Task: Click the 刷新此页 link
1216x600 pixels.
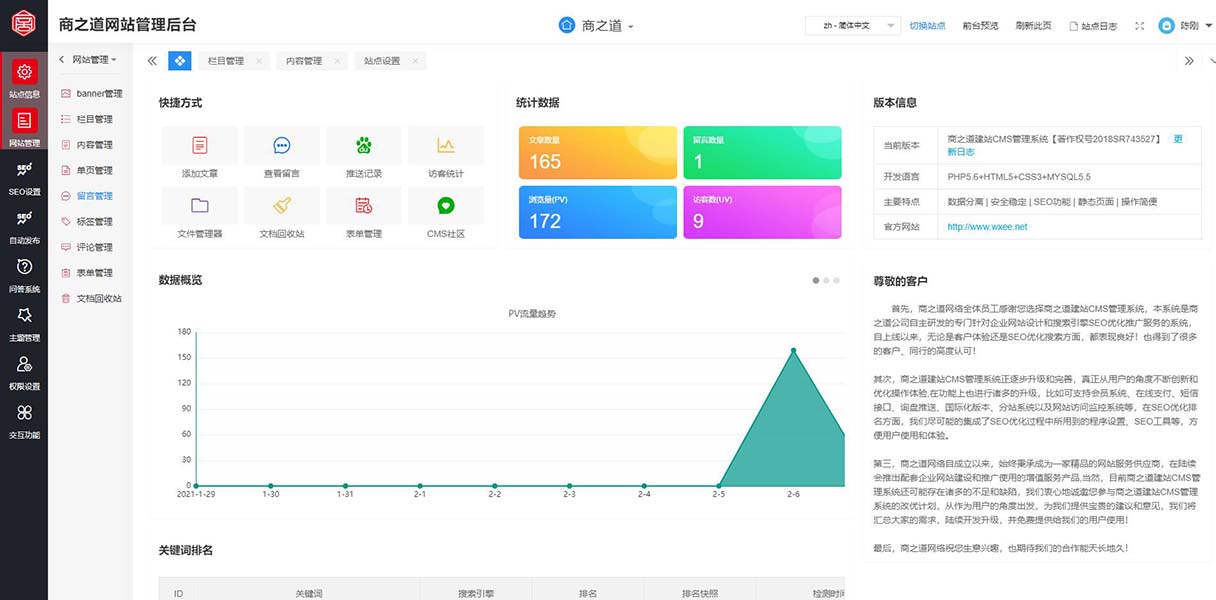Action: pos(1033,26)
